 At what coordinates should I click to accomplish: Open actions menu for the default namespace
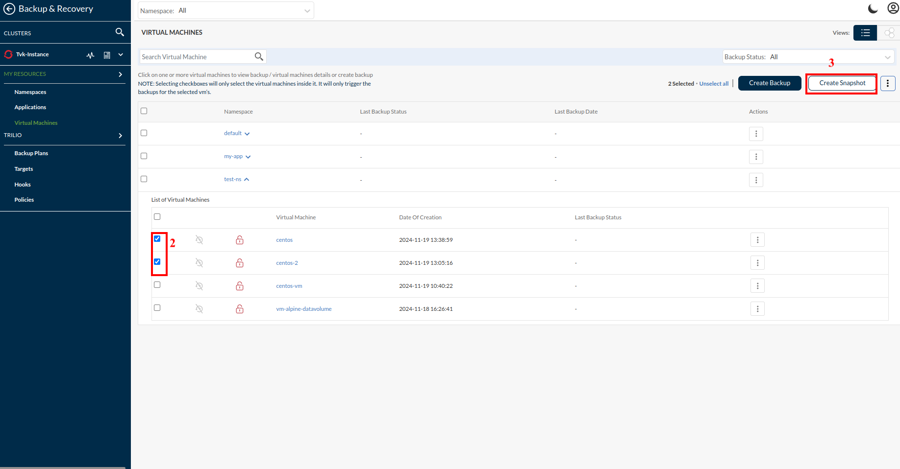coord(756,133)
